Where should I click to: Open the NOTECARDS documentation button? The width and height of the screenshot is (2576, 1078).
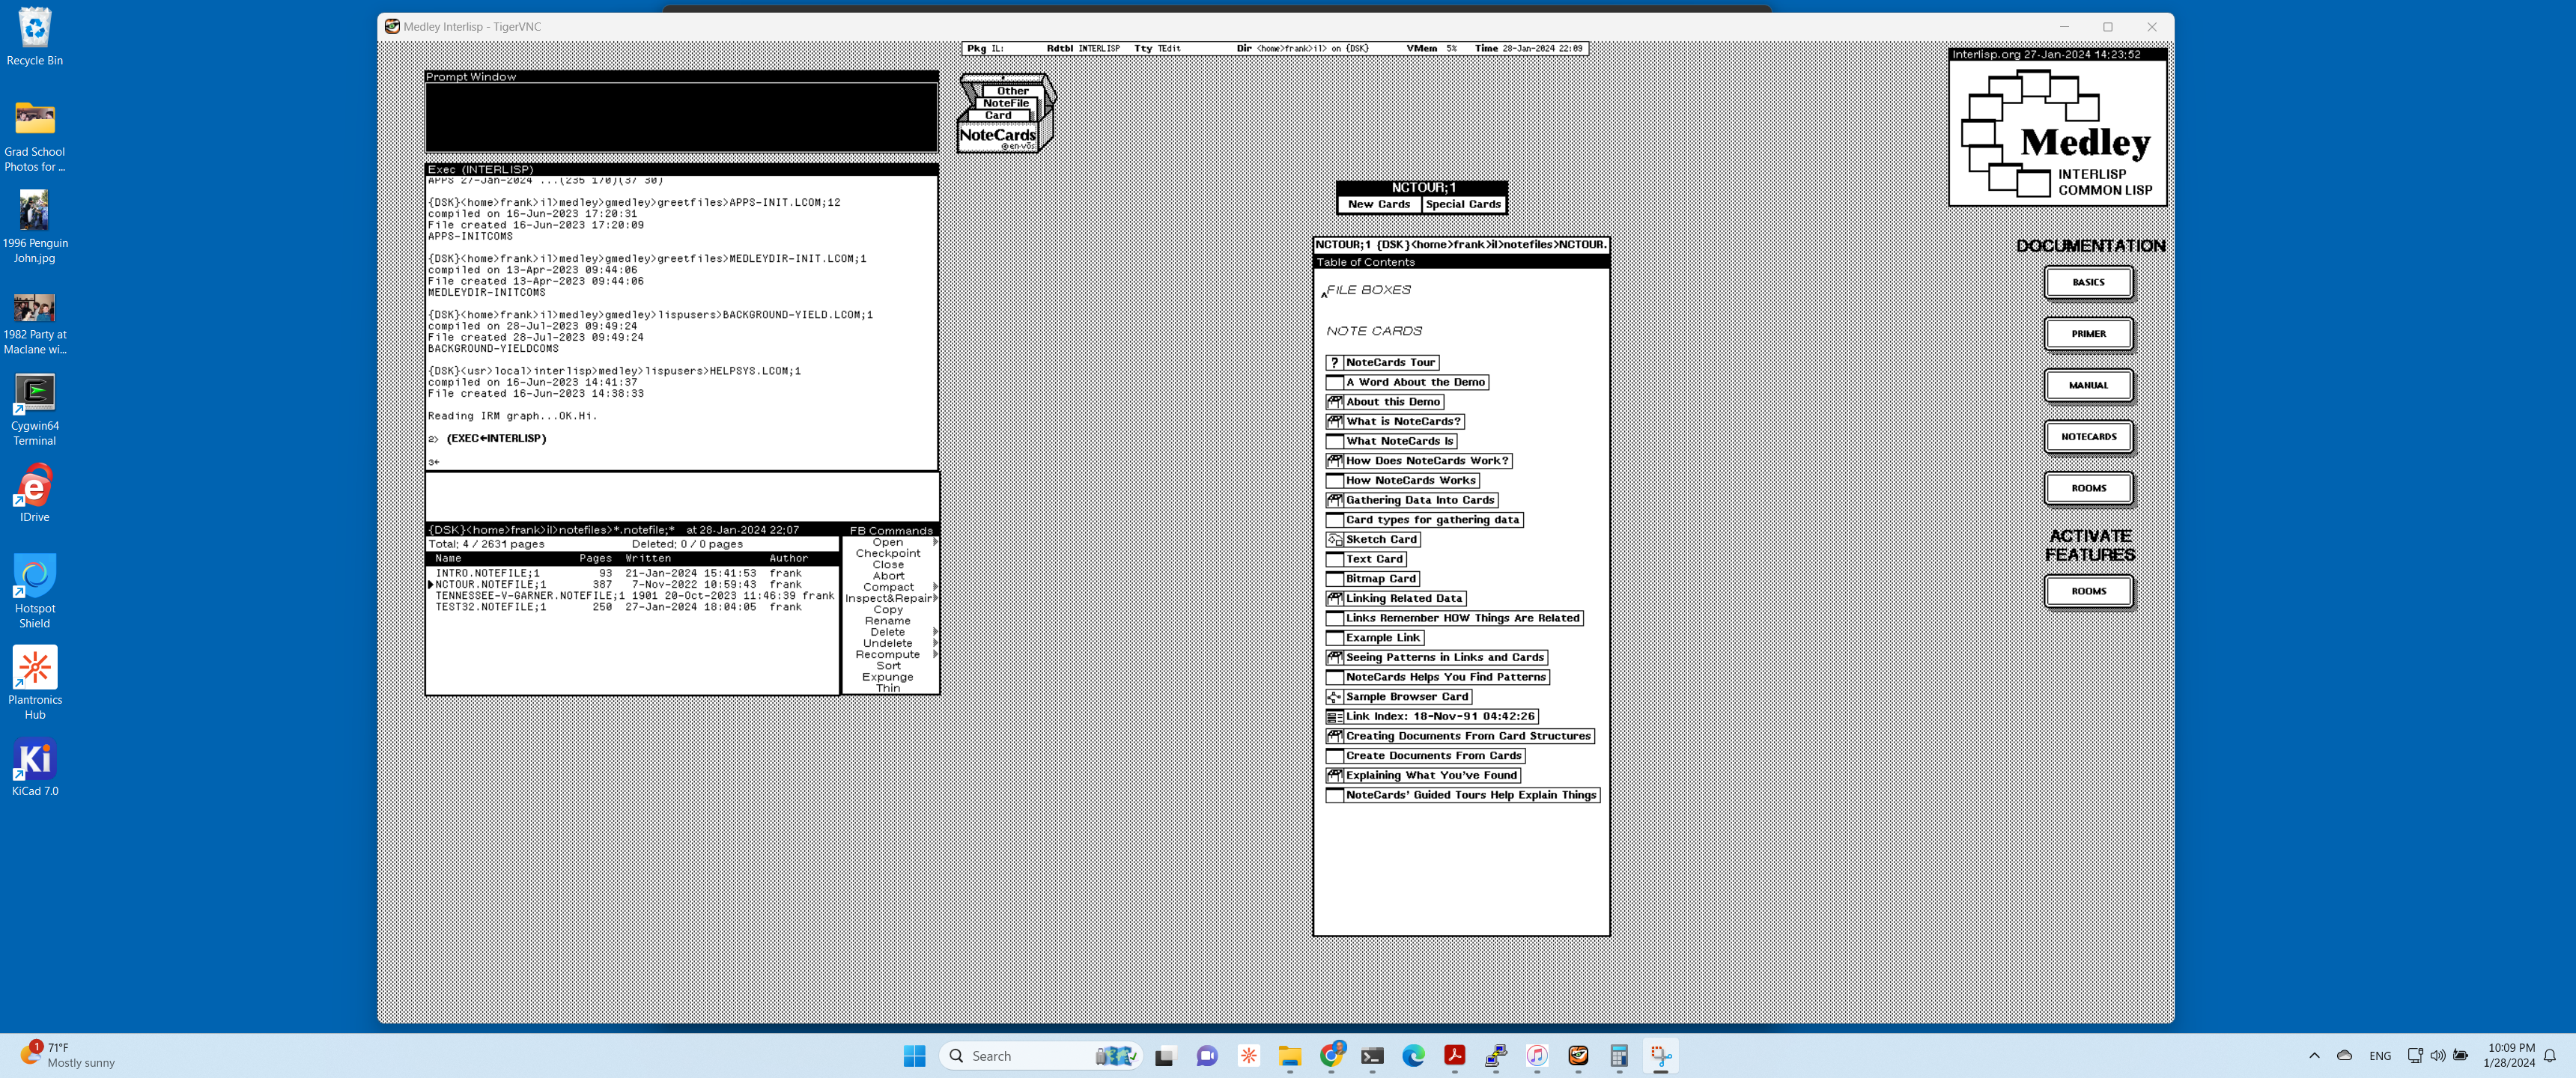pos(2088,437)
